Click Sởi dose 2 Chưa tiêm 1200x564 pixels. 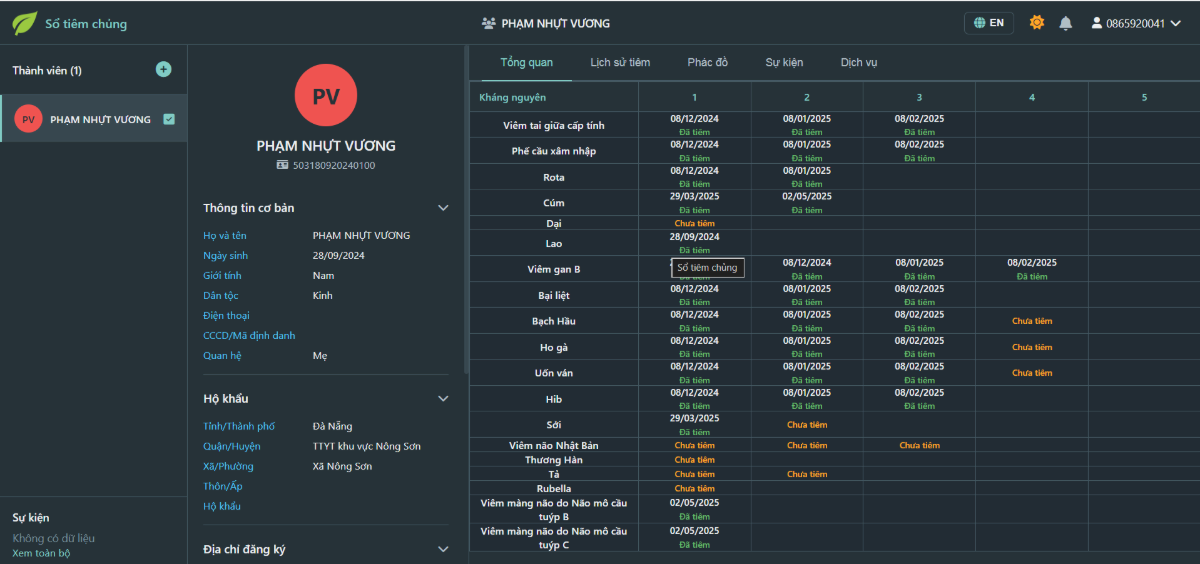(x=807, y=425)
